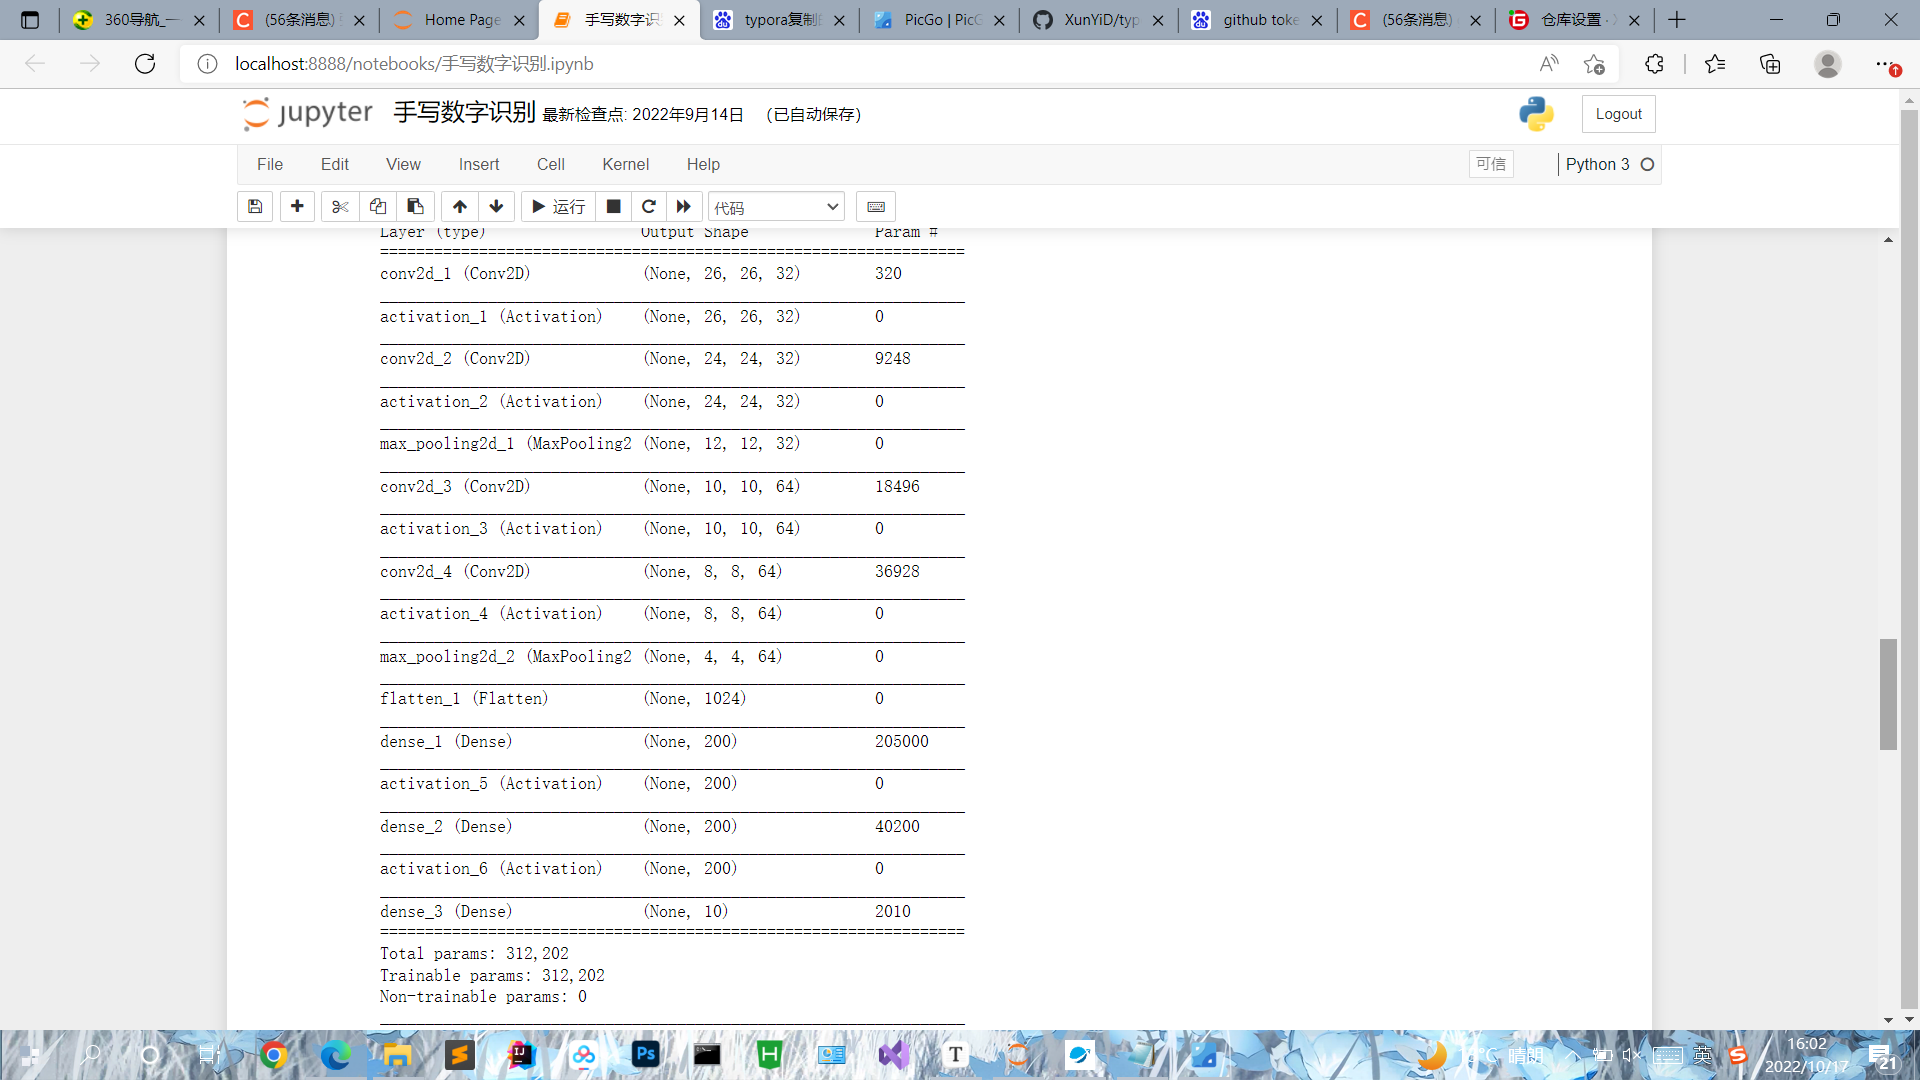Save notebook with the floppy disk icon
Viewport: 1920px width, 1080px height.
click(x=255, y=207)
